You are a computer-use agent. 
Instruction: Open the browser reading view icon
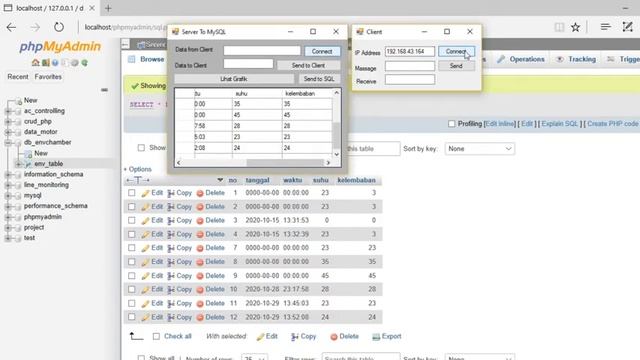(559, 27)
